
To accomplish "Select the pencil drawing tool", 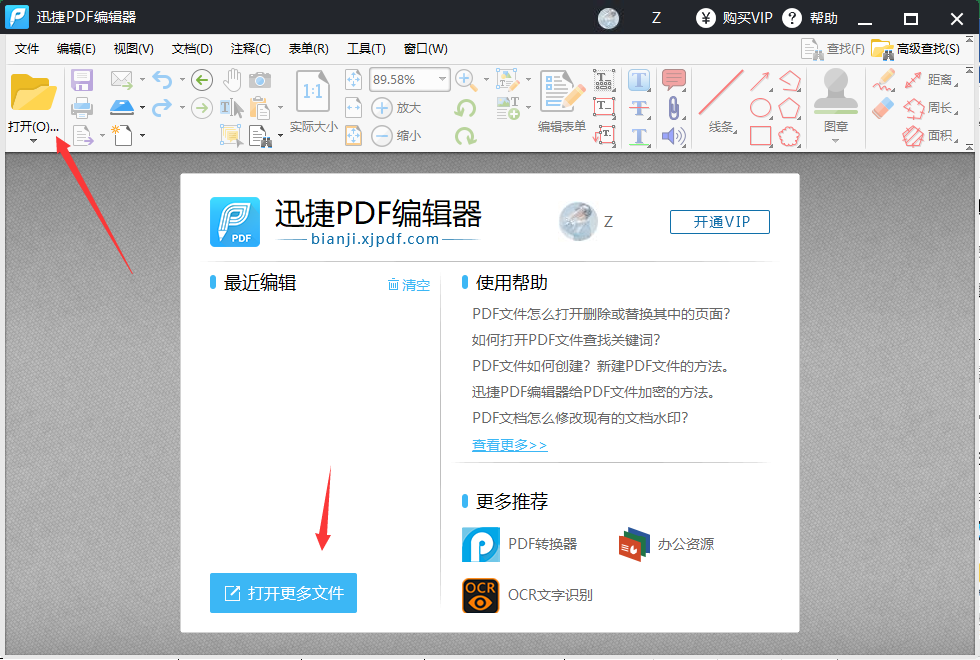I will pos(884,80).
